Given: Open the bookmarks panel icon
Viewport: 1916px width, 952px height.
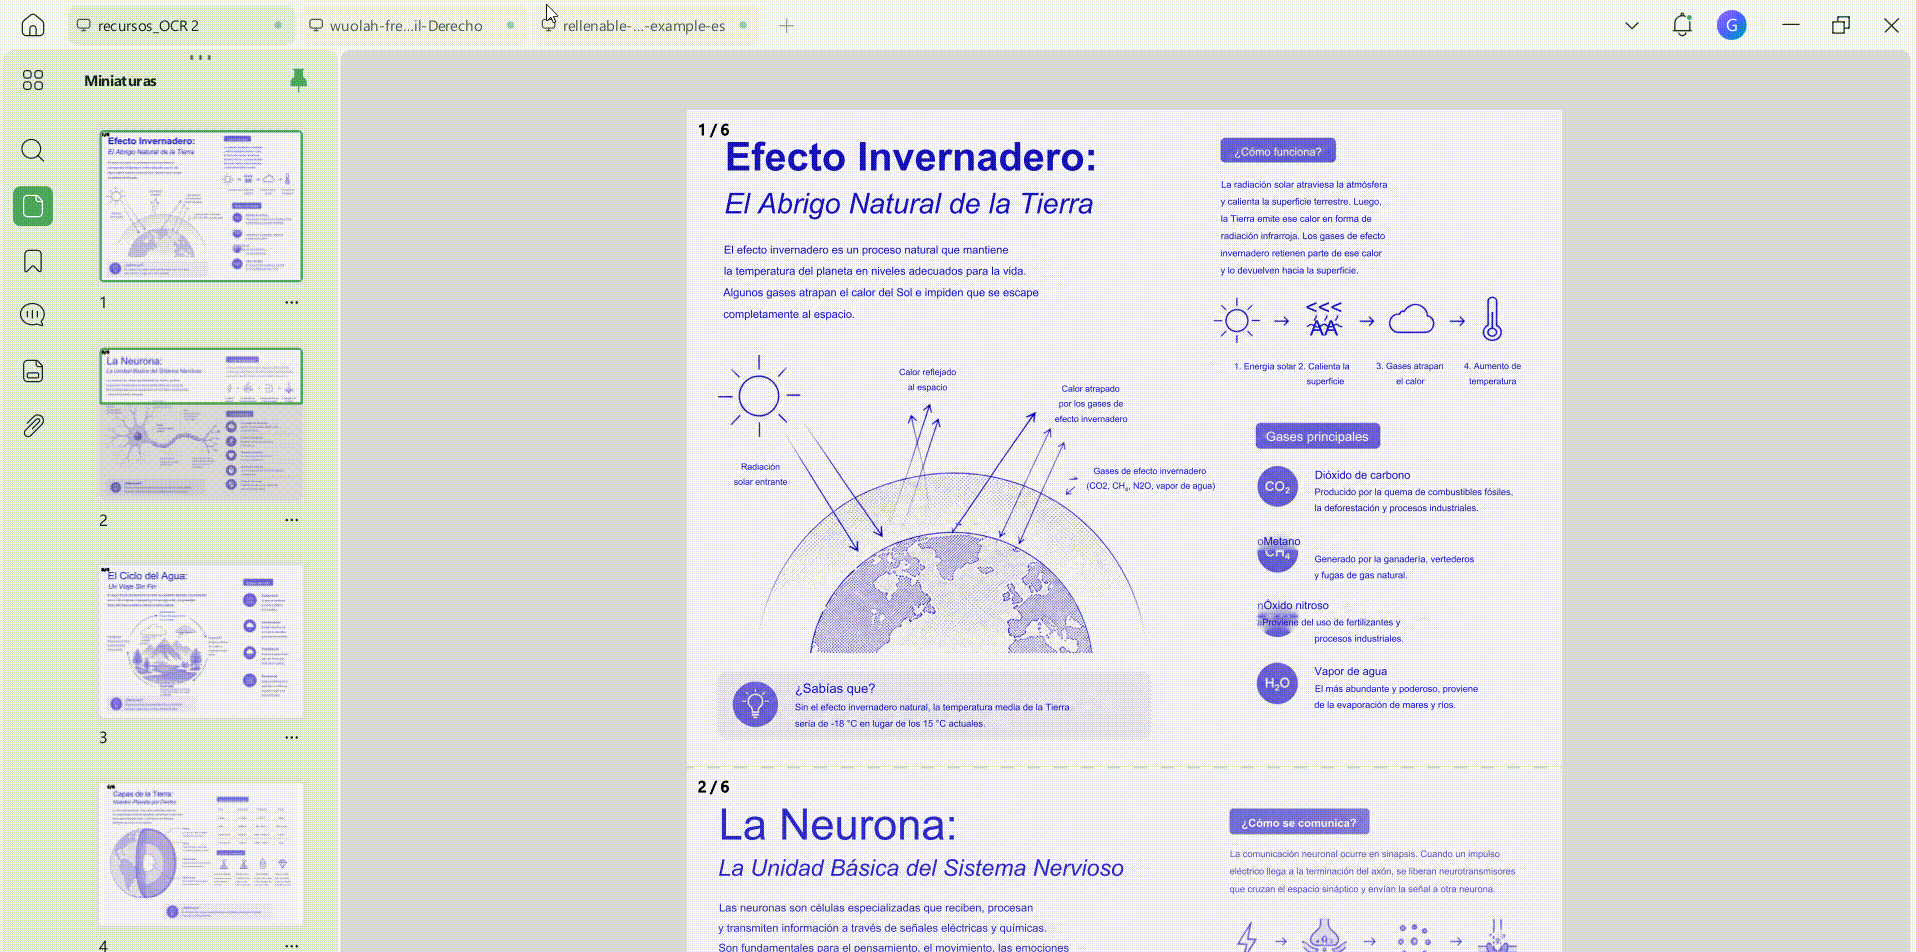Looking at the screenshot, I should [33, 261].
